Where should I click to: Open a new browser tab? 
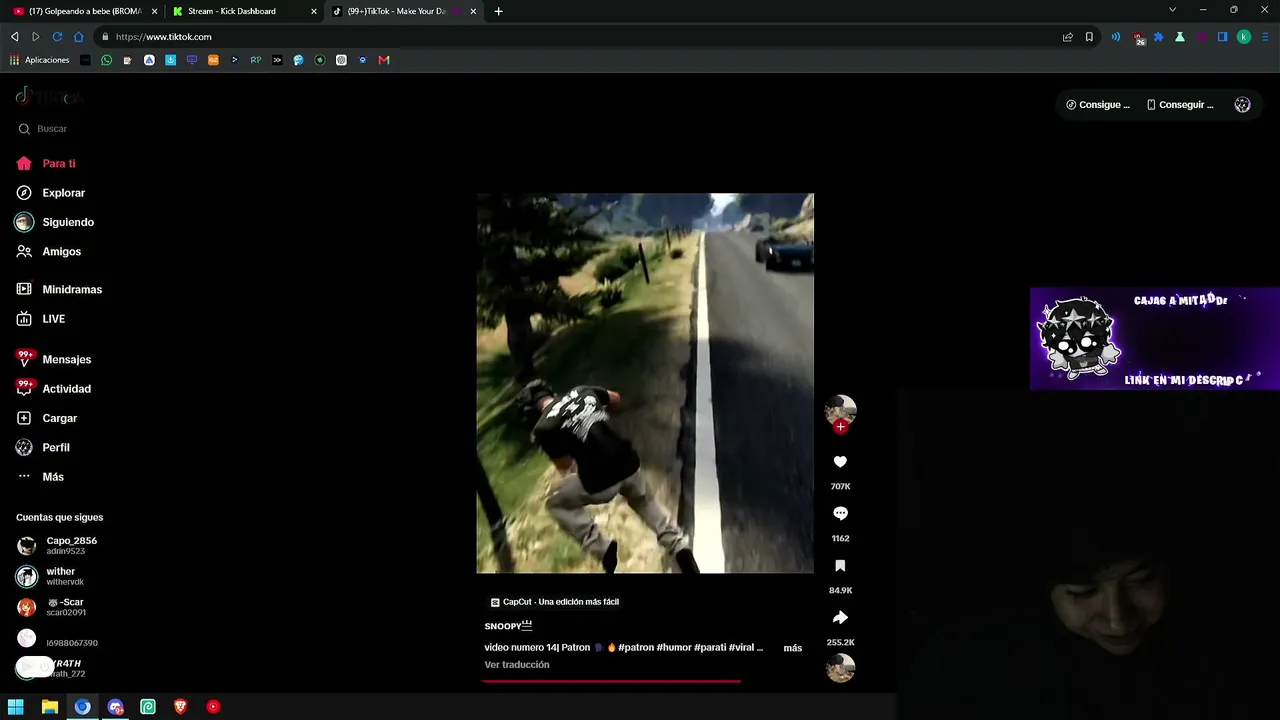pyautogui.click(x=498, y=11)
